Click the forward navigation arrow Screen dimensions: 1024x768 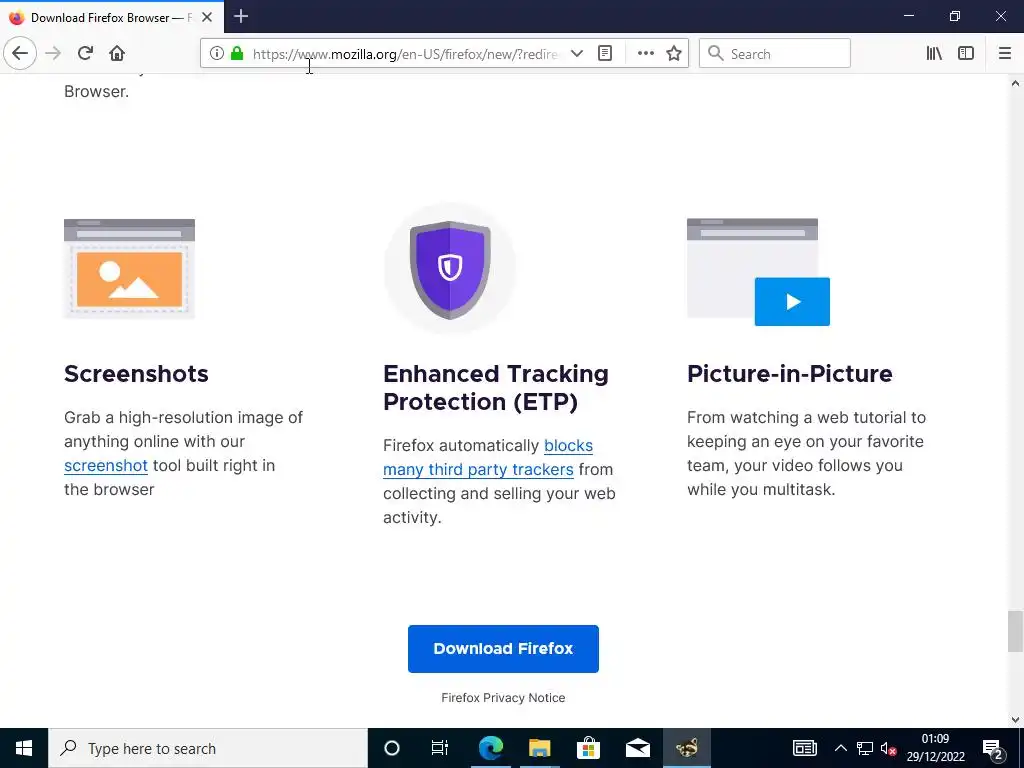point(53,54)
